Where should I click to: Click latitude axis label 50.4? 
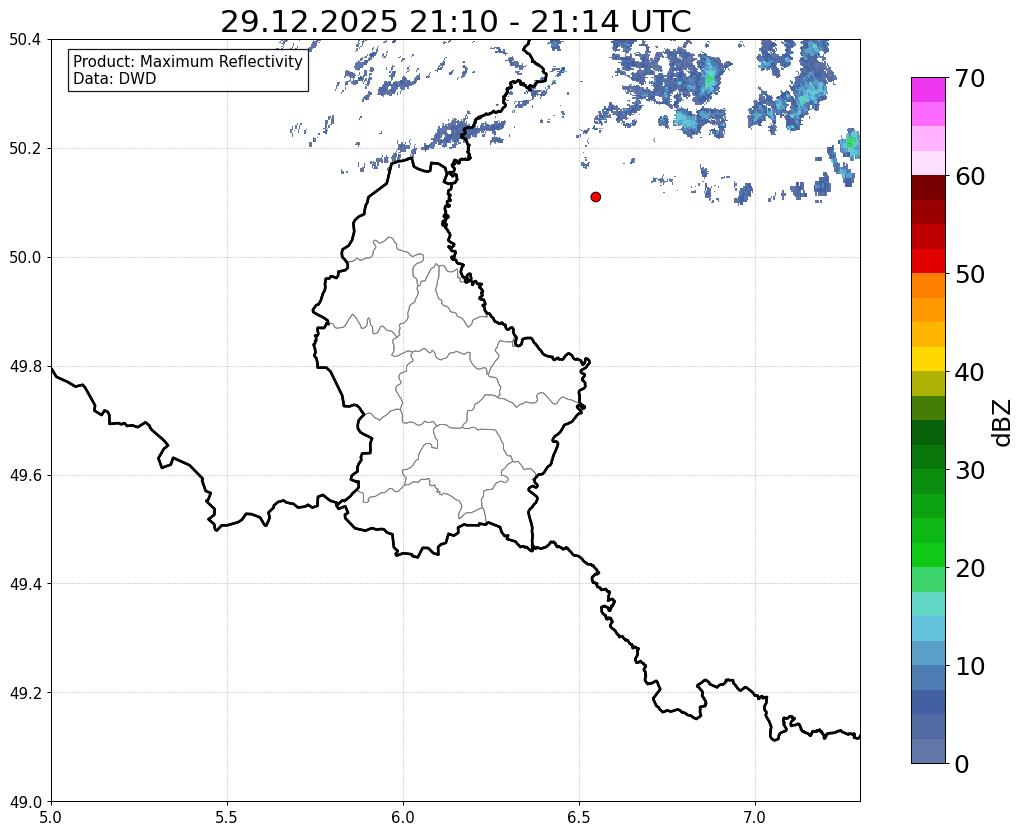click(x=25, y=40)
